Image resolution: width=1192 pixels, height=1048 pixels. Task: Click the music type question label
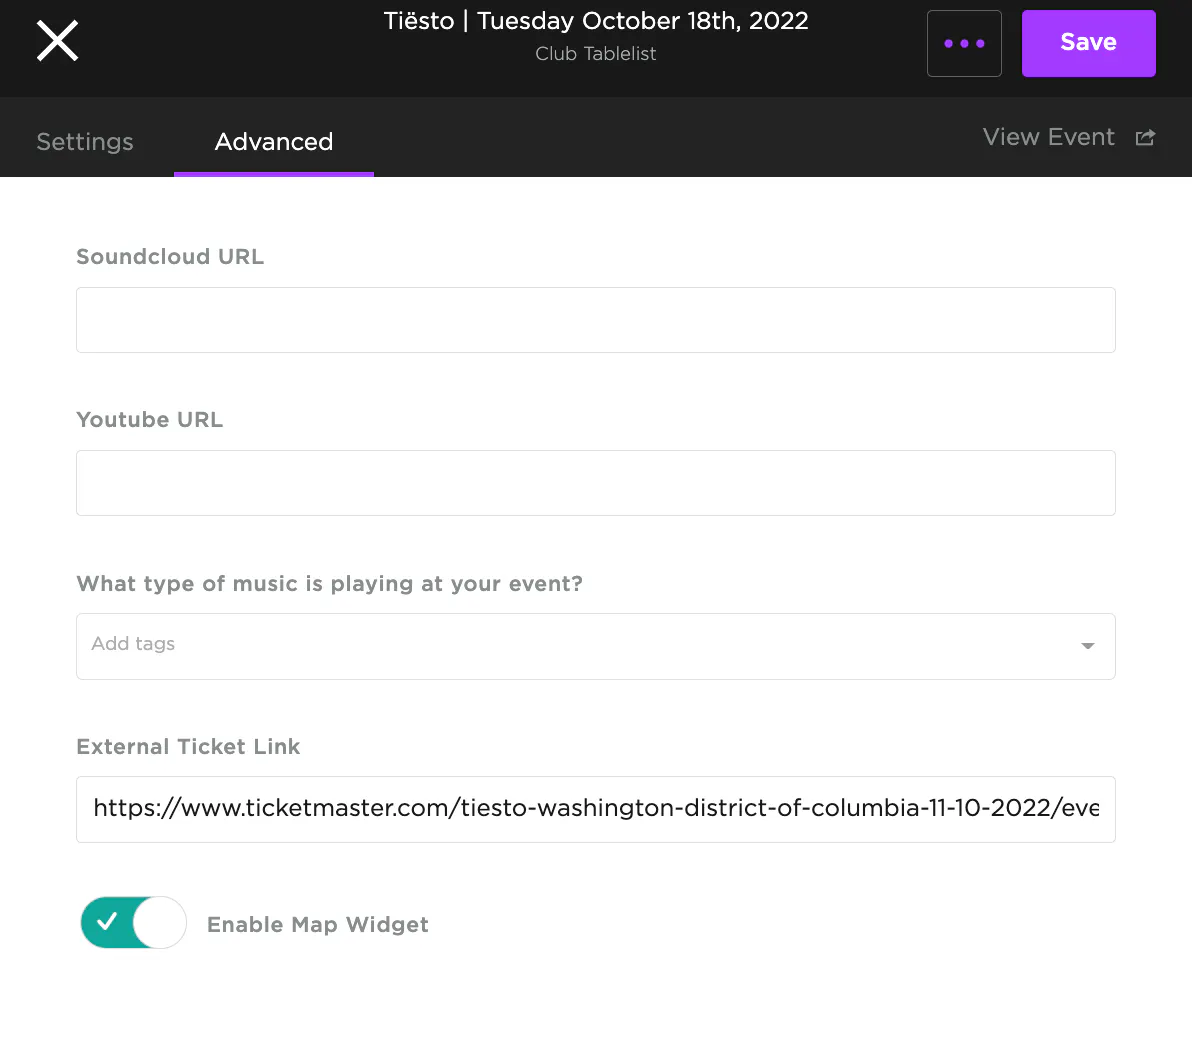[329, 584]
